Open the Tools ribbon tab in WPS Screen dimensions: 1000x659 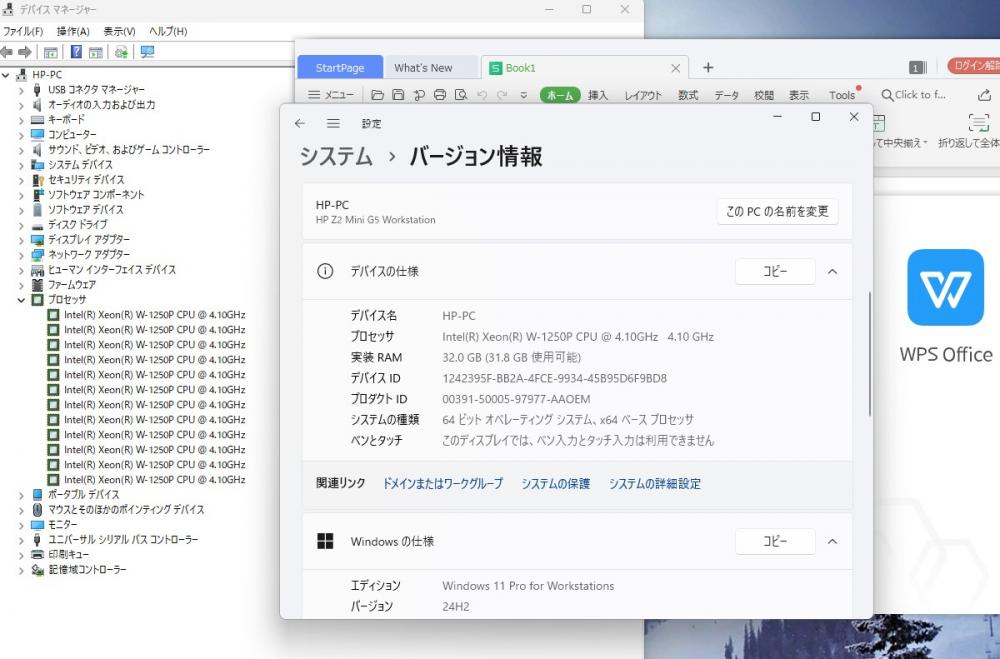pyautogui.click(x=842, y=95)
